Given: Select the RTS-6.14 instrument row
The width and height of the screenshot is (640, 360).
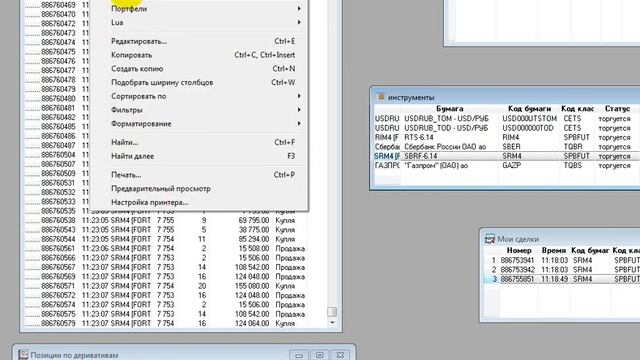Looking at the screenshot, I should pos(507,137).
